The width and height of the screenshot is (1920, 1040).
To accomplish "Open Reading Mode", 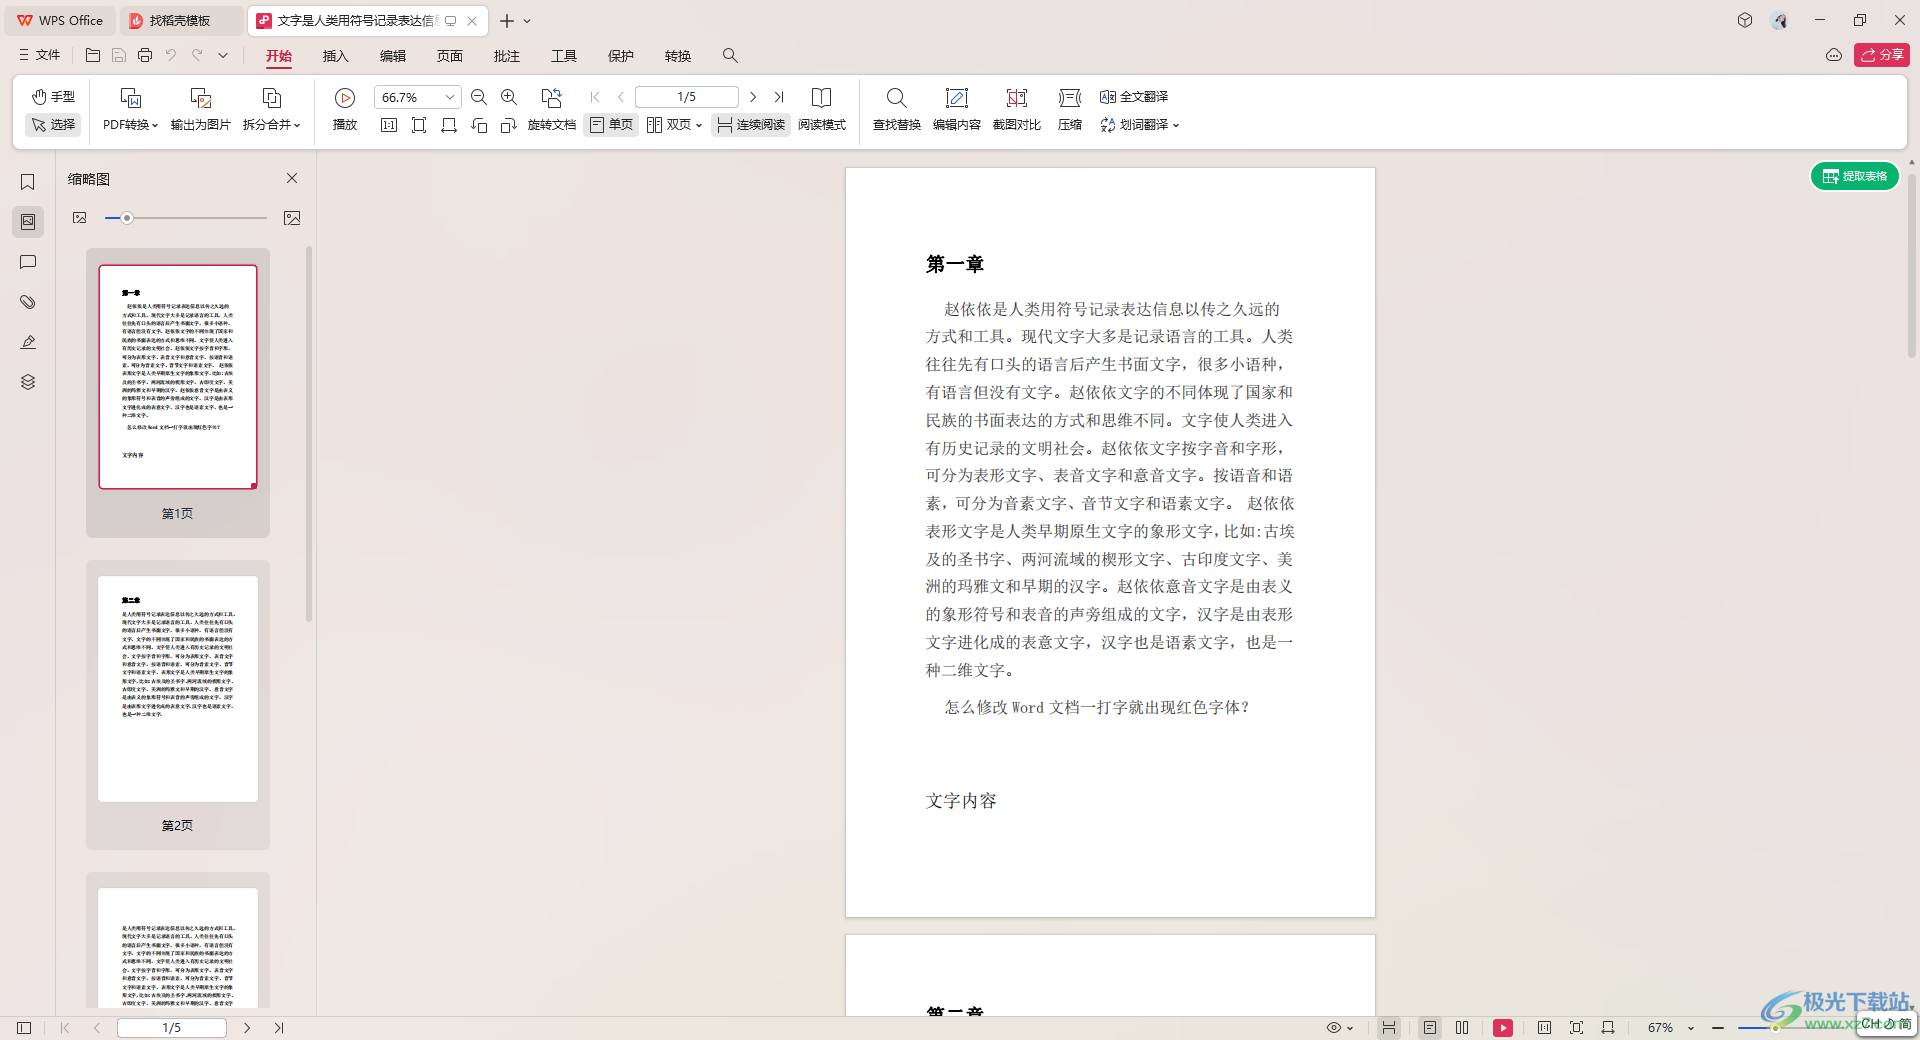I will pyautogui.click(x=822, y=110).
